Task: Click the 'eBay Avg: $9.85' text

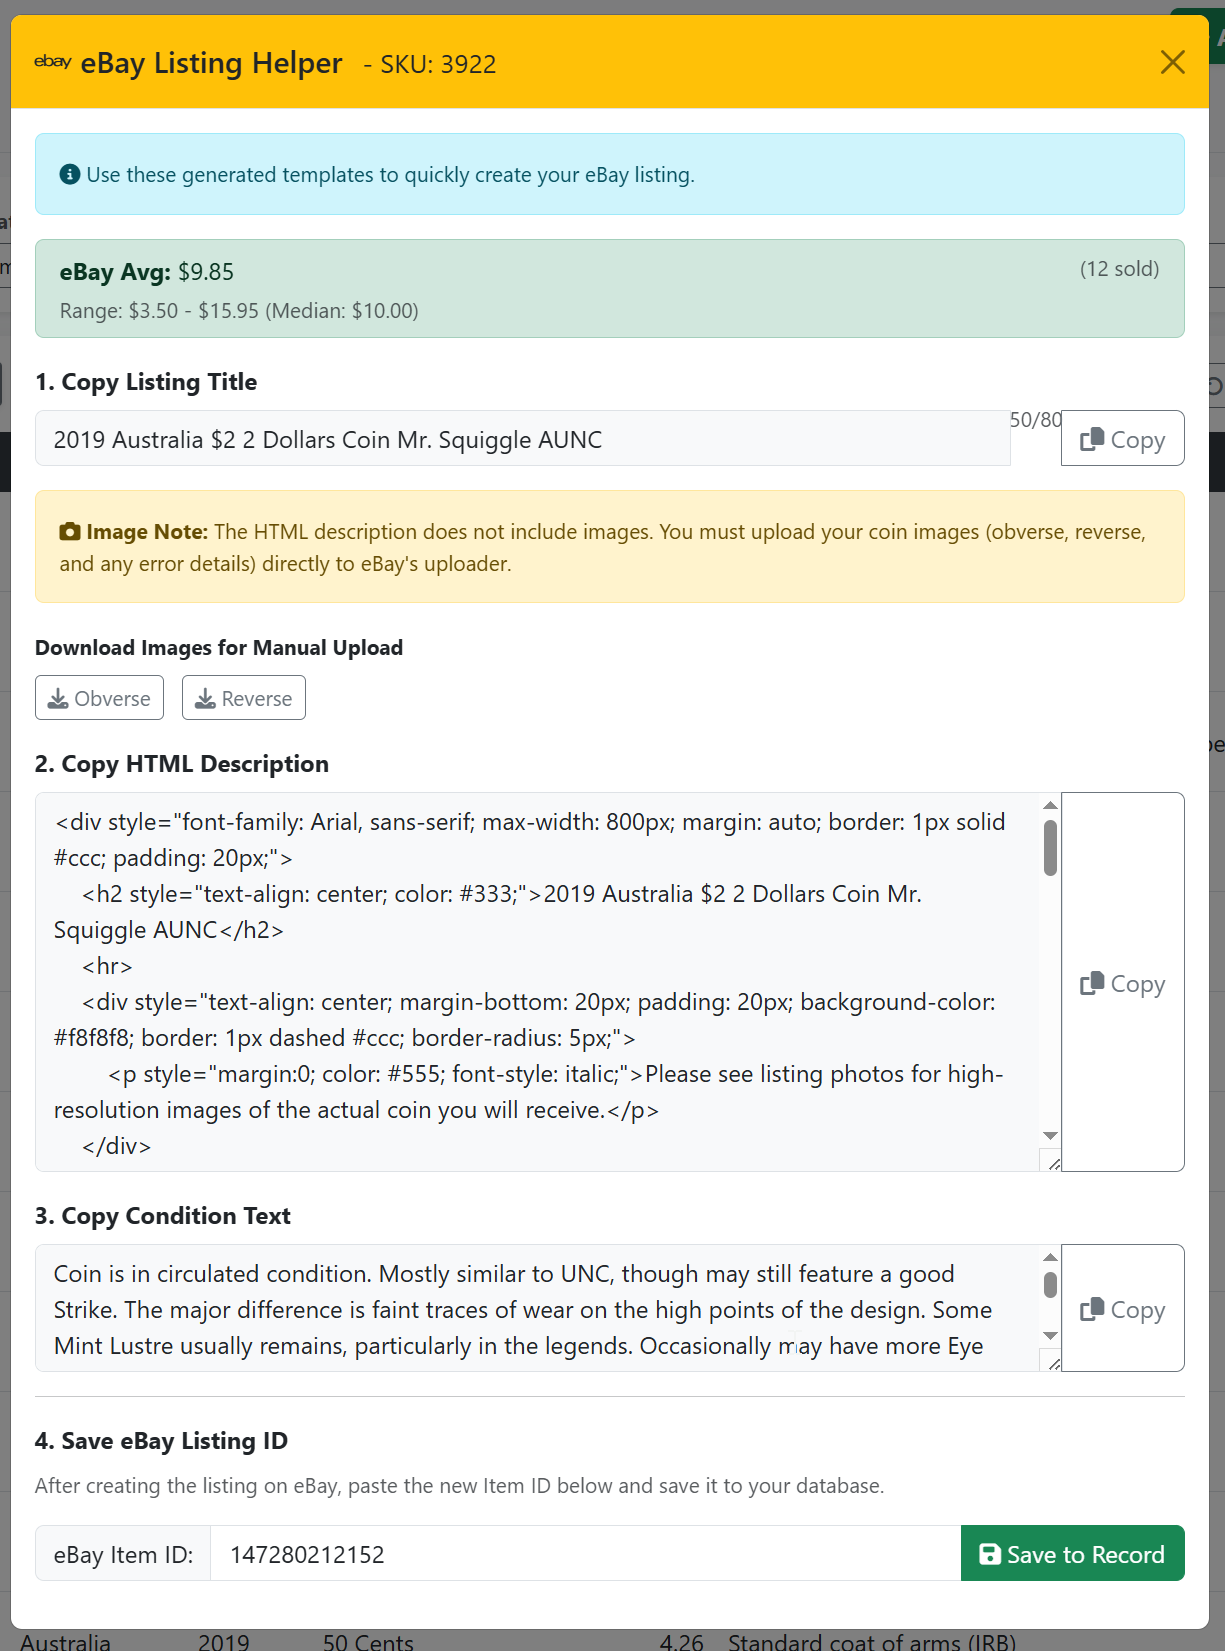Action: 147,272
